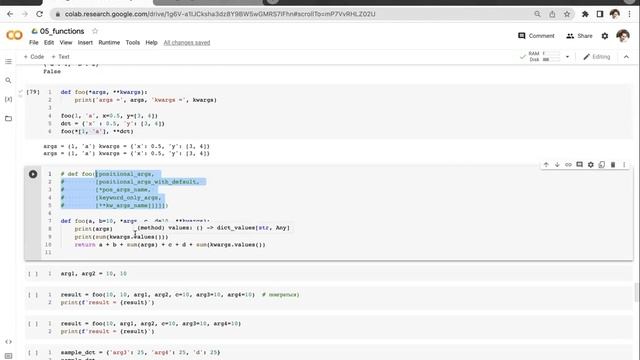Viewport: 640px width, 360px height.
Task: Open the Google account avatar in Colab
Action: (623, 36)
